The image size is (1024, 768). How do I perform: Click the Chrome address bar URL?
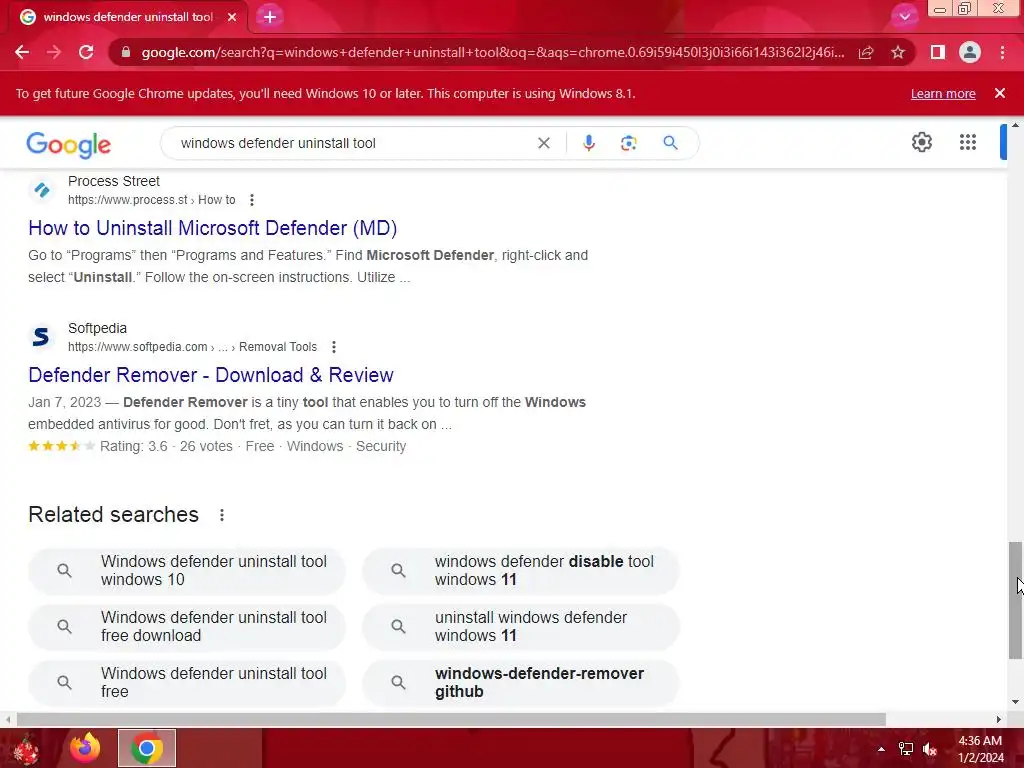[492, 52]
